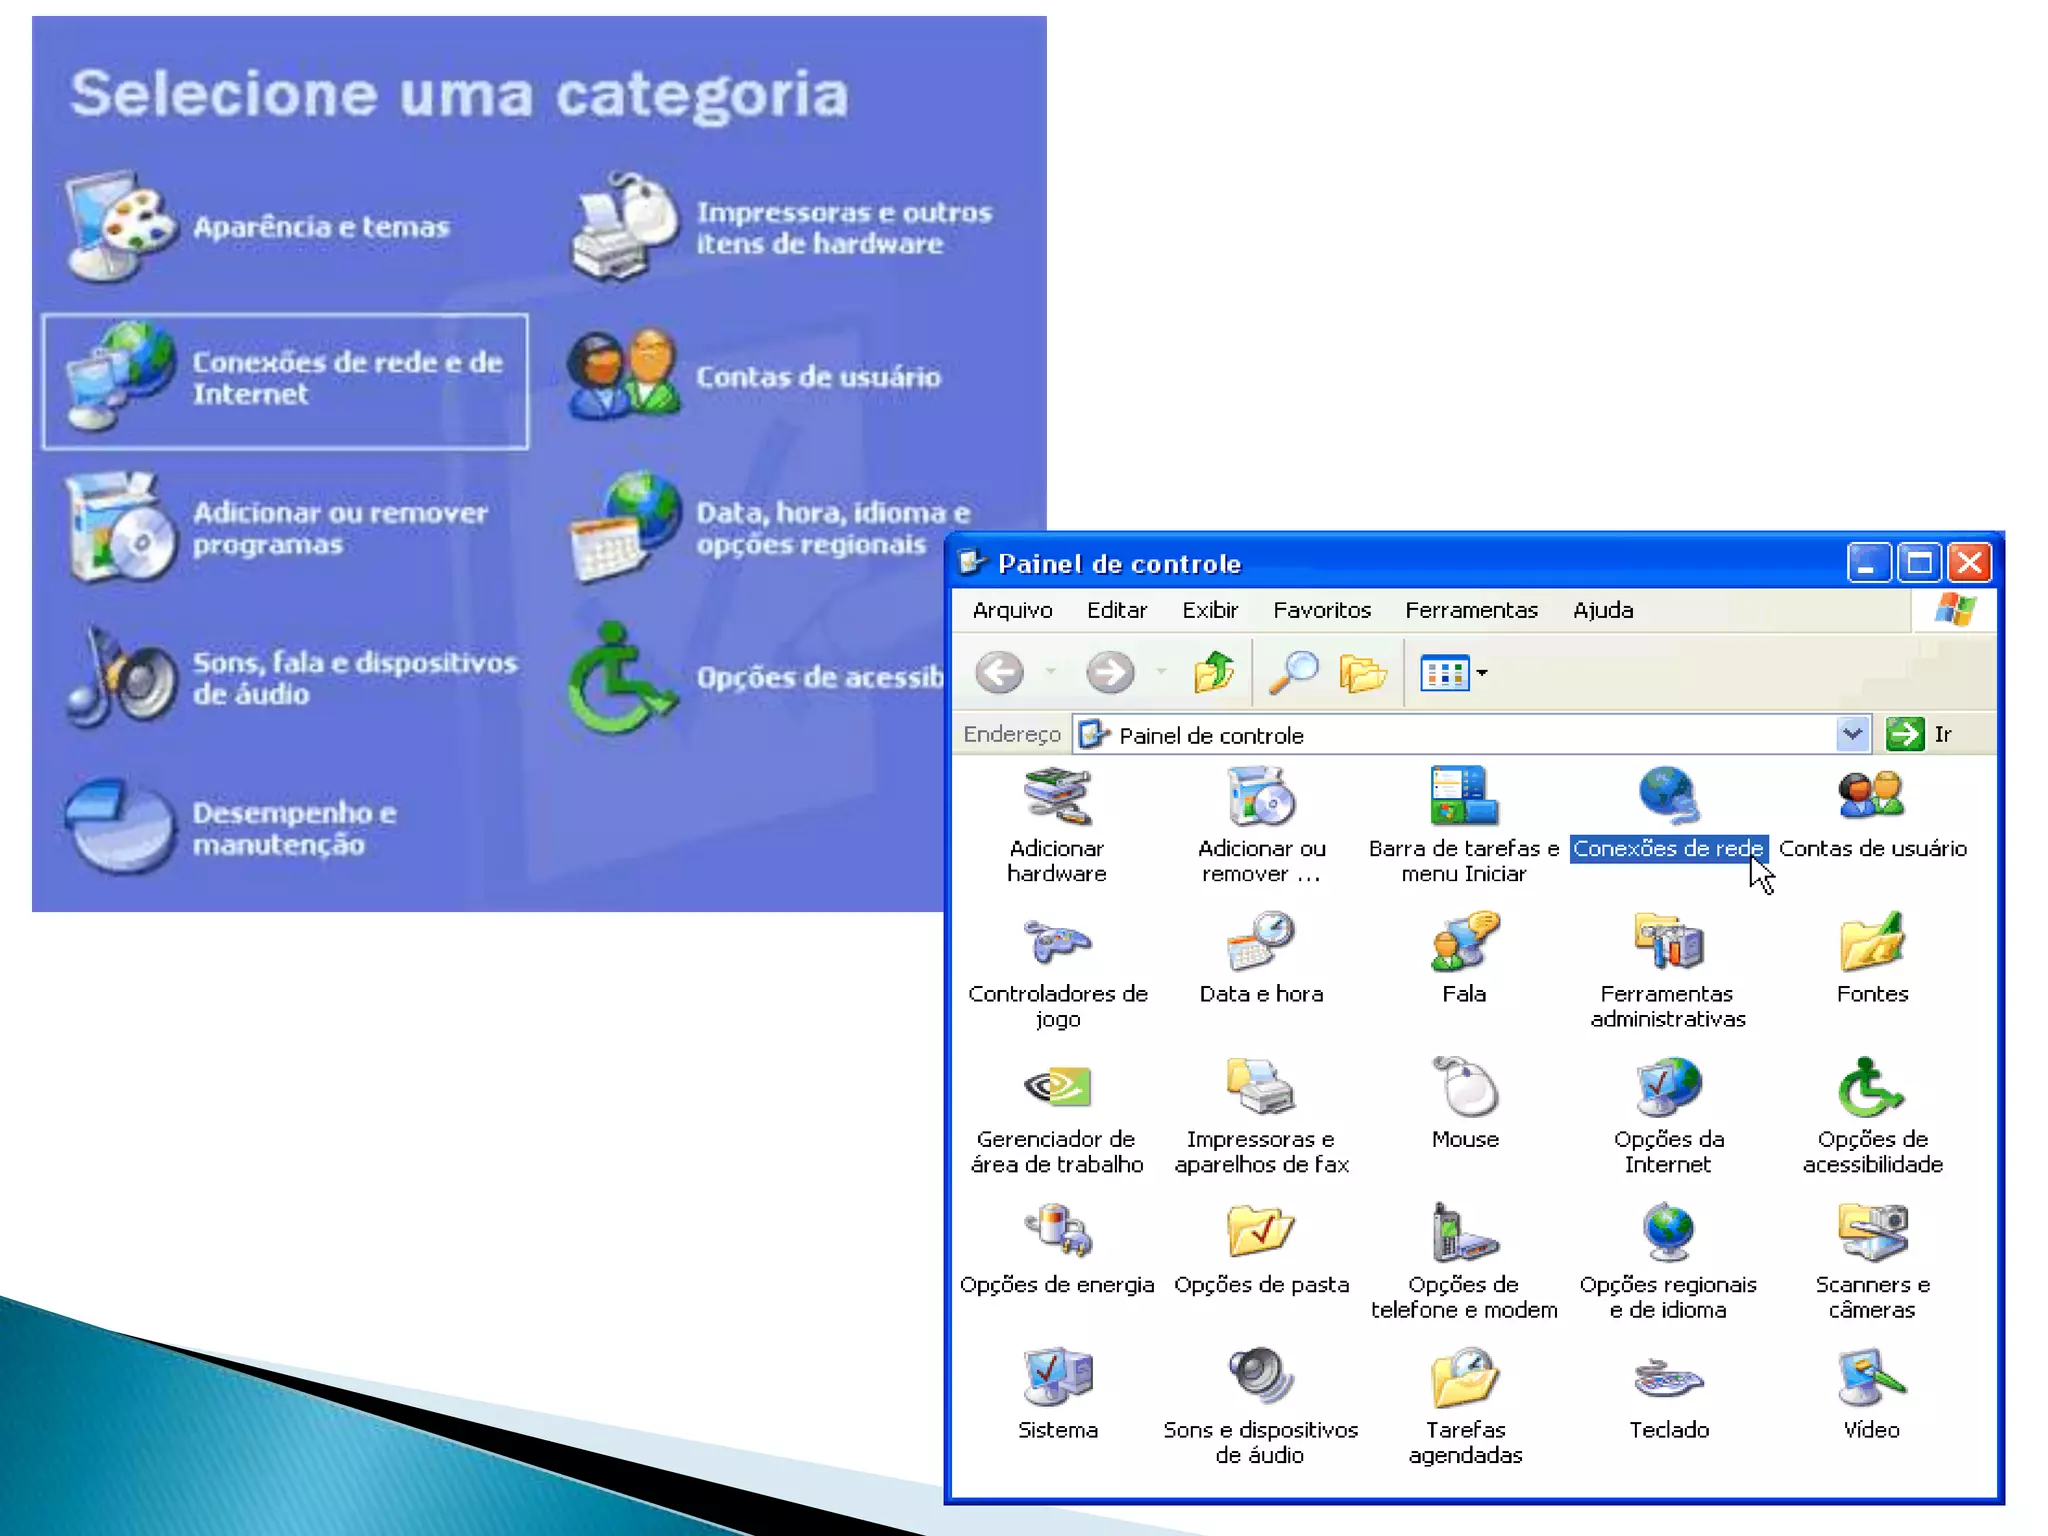2048x1536 pixels.
Task: Open Ferramentas administrativas icon
Action: coord(1668,943)
